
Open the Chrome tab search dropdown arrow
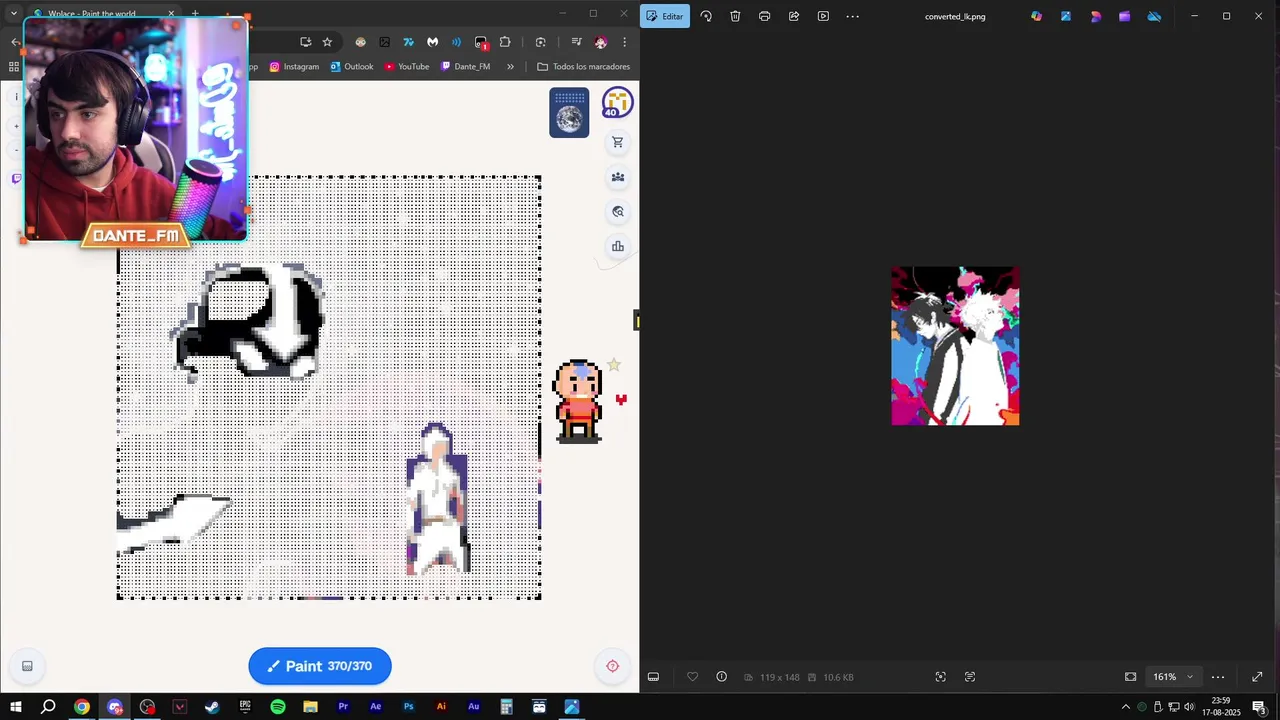click(13, 14)
